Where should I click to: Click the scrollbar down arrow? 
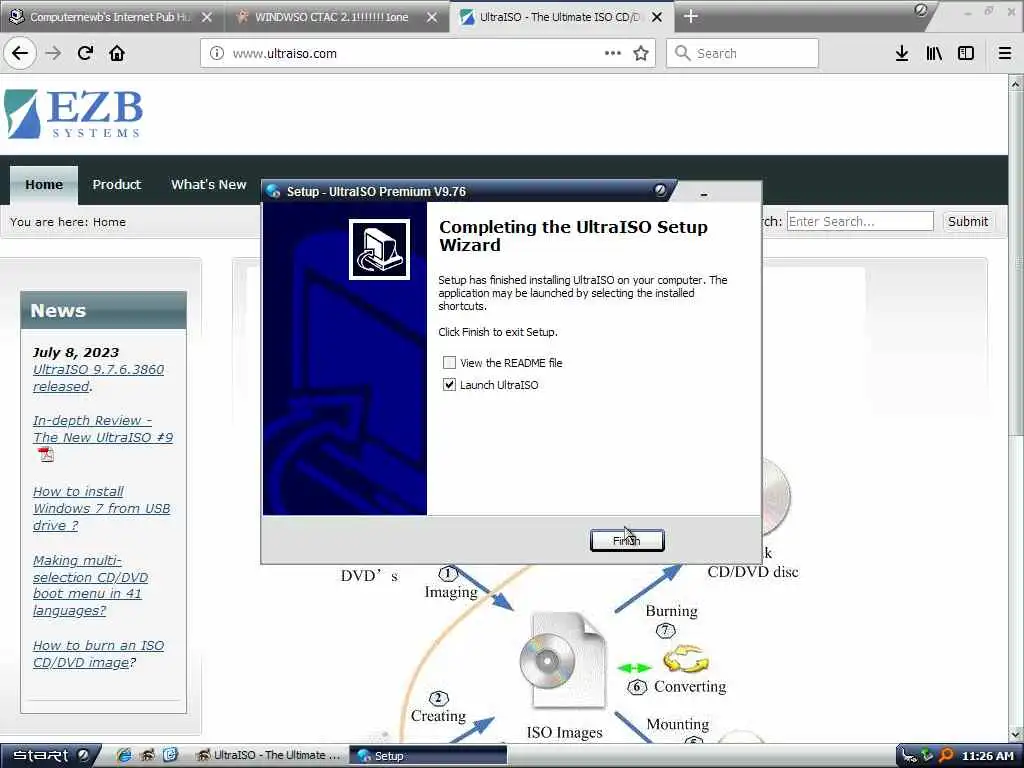(x=1016, y=736)
